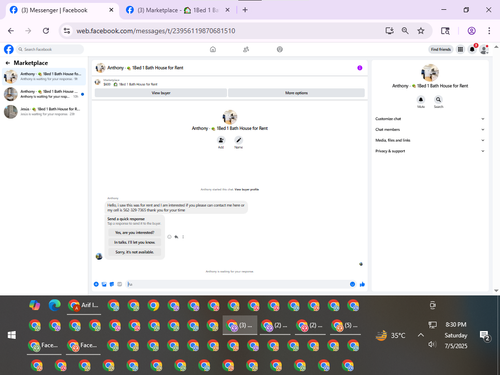Screen dimensions: 500x375
Task: Click the listing thumbnail in Marketplace banner
Action: pos(98,82)
